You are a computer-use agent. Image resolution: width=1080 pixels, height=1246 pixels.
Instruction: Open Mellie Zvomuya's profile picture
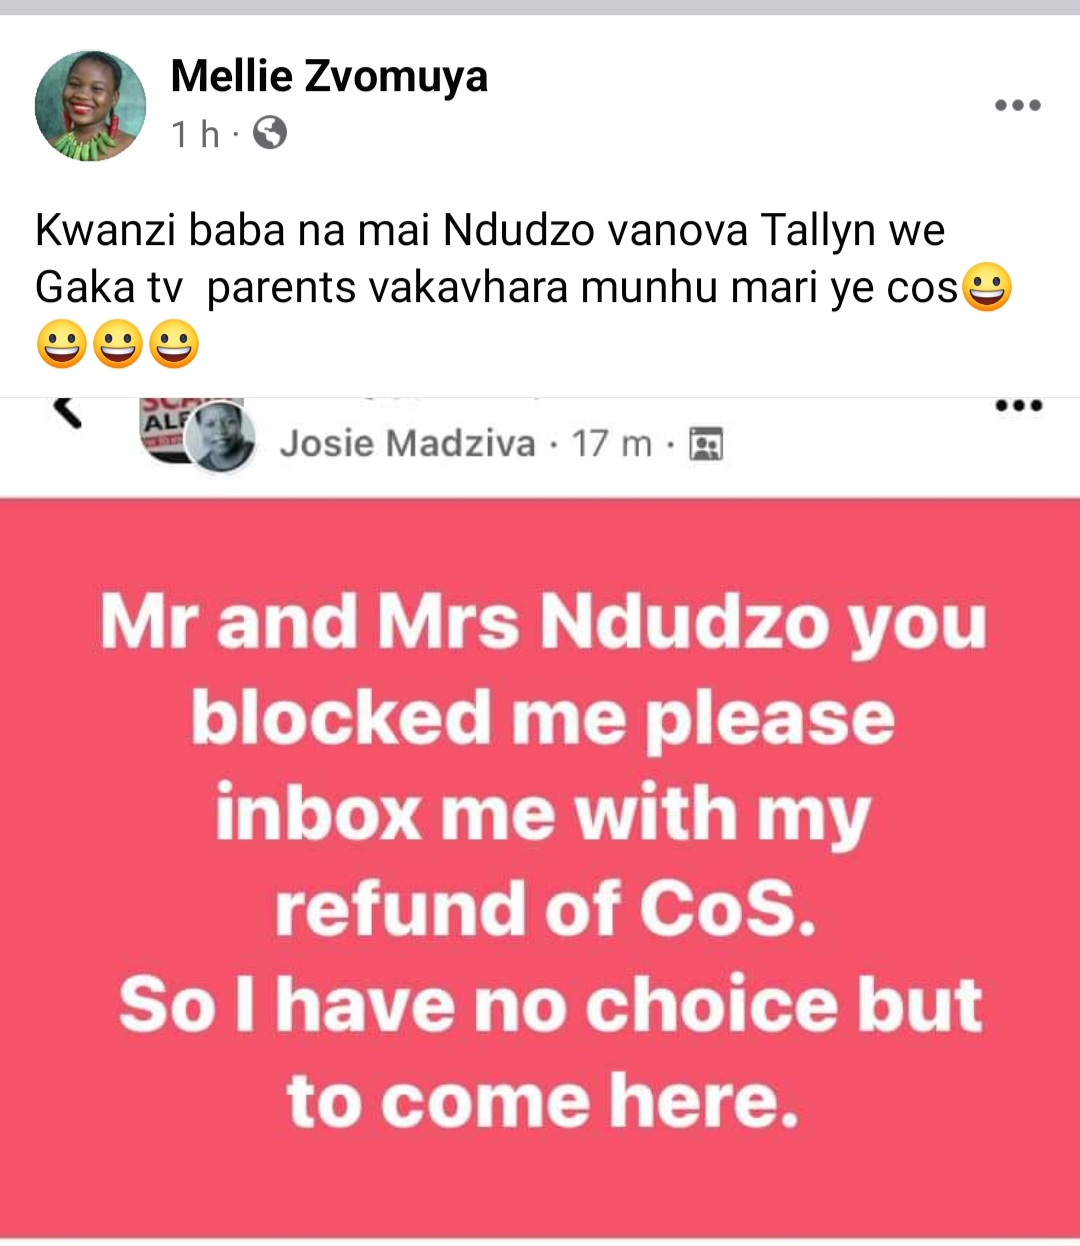click(90, 106)
